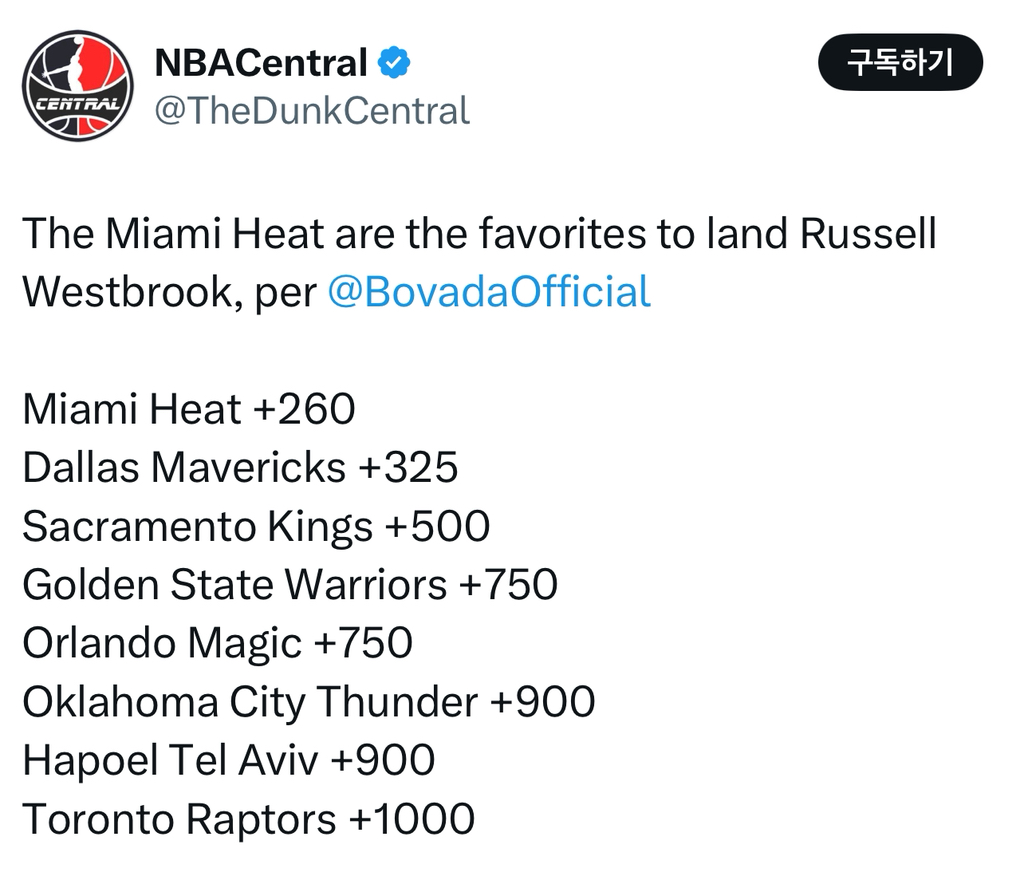
Task: Click the 'Dallas Mavericks +325' line
Action: coord(240,468)
